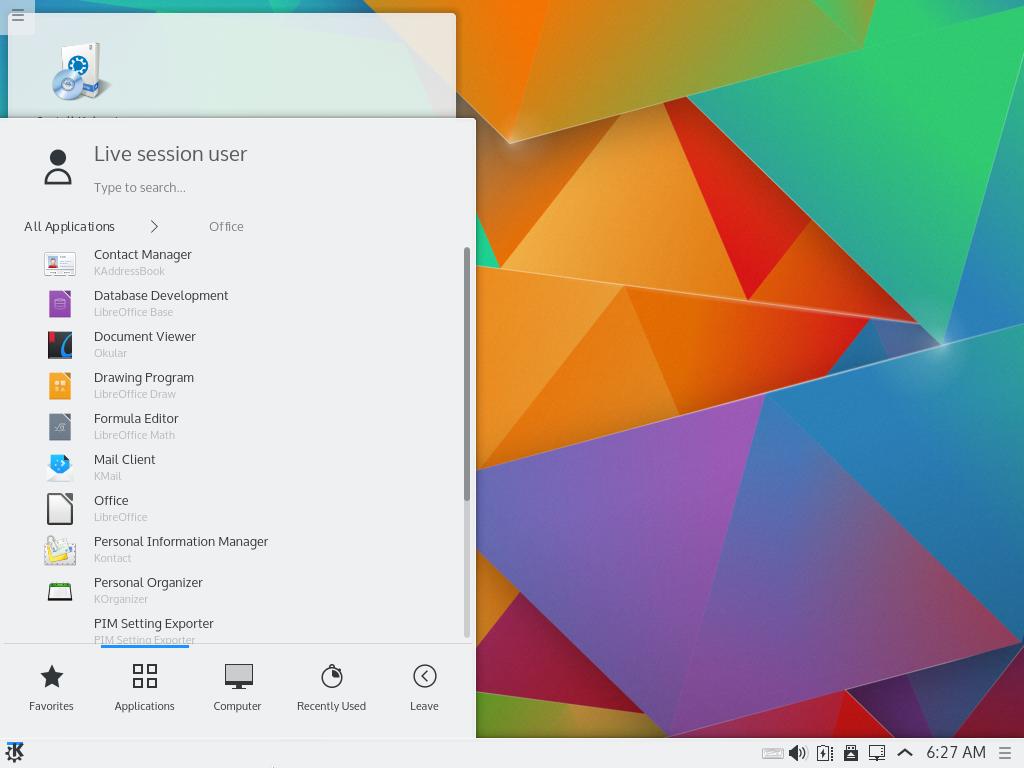This screenshot has height=768, width=1024.
Task: Open the KOrganizer Personal Organizer icon
Action: point(60,592)
